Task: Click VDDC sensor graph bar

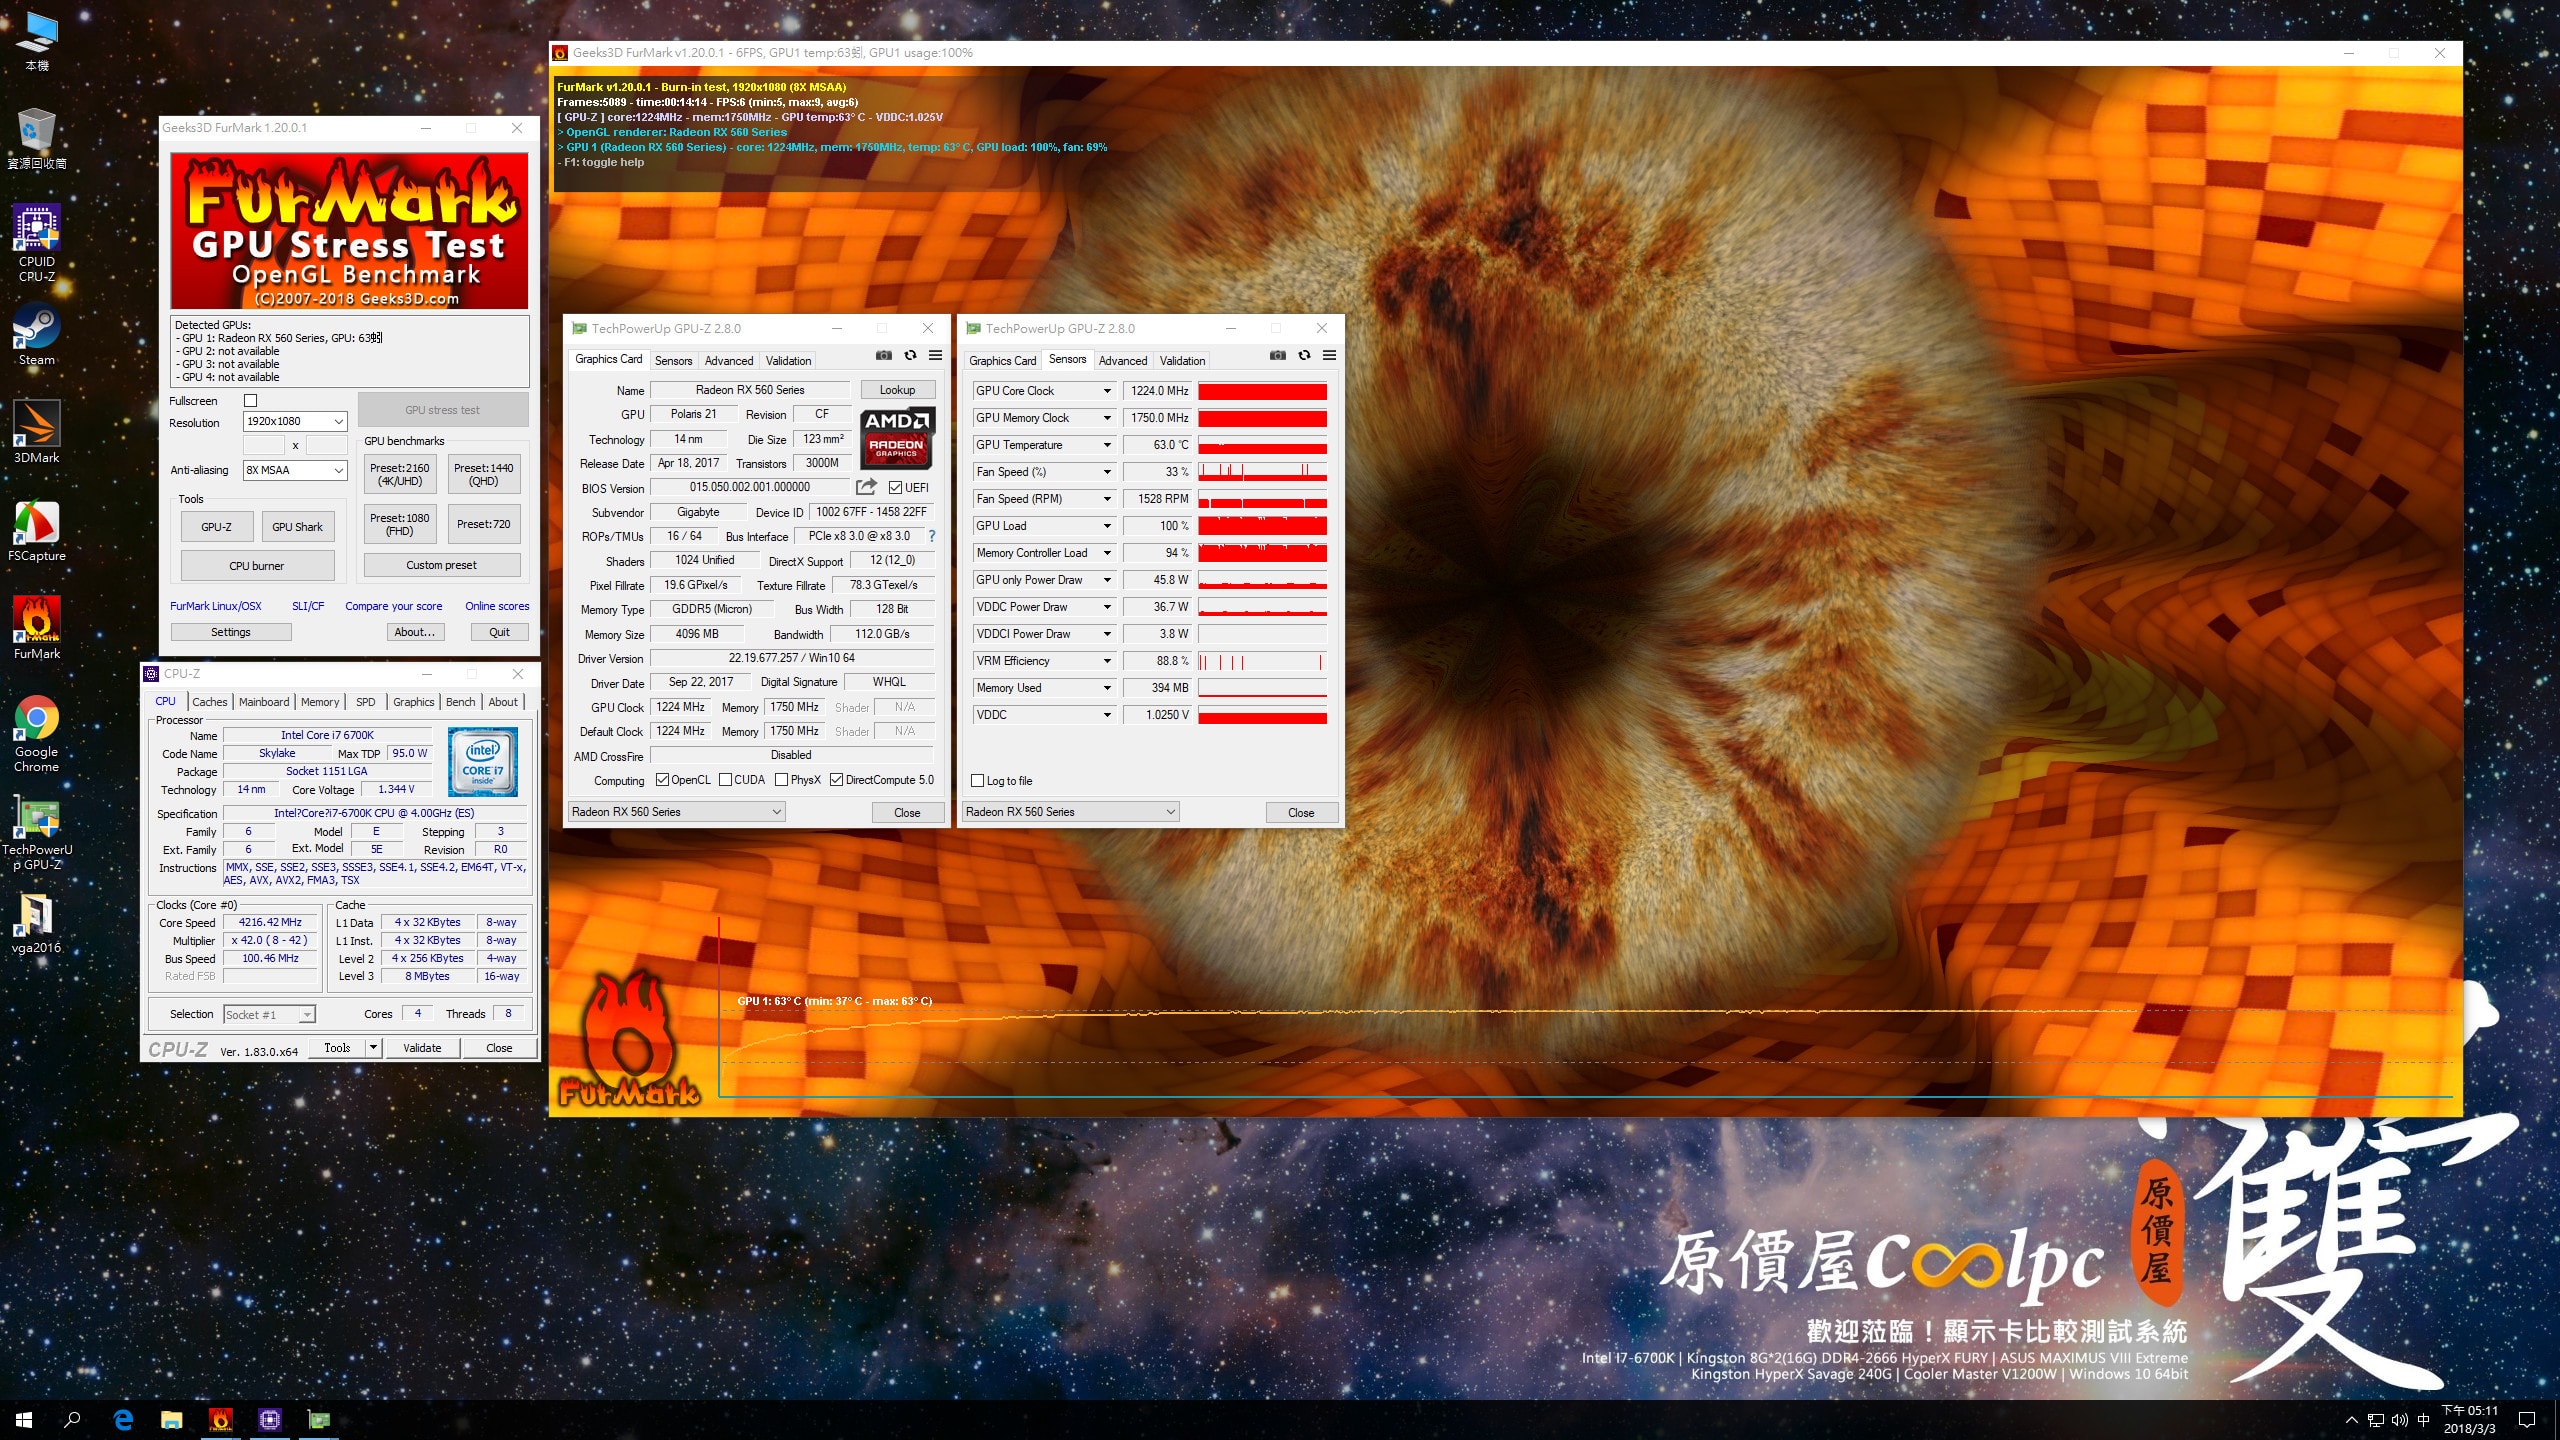Action: 1262,715
